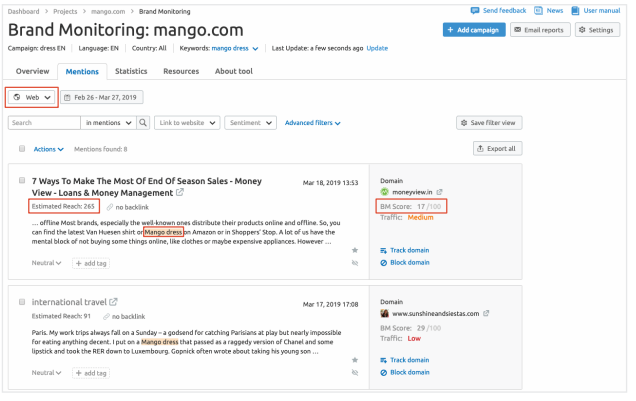The height and width of the screenshot is (401, 636).
Task: Open campaign Settings button
Action: pos(597,30)
